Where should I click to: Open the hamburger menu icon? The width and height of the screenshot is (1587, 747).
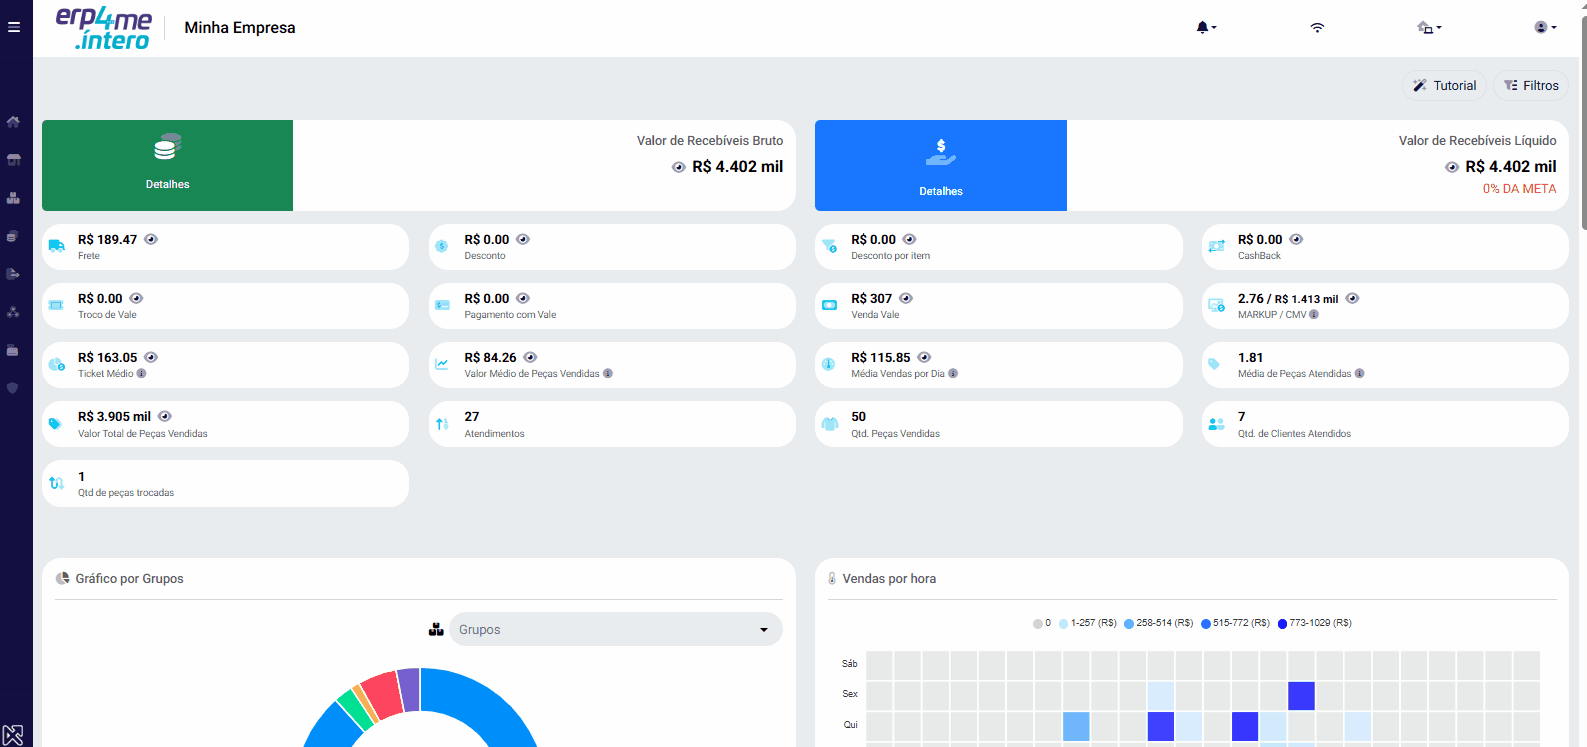[x=14, y=27]
